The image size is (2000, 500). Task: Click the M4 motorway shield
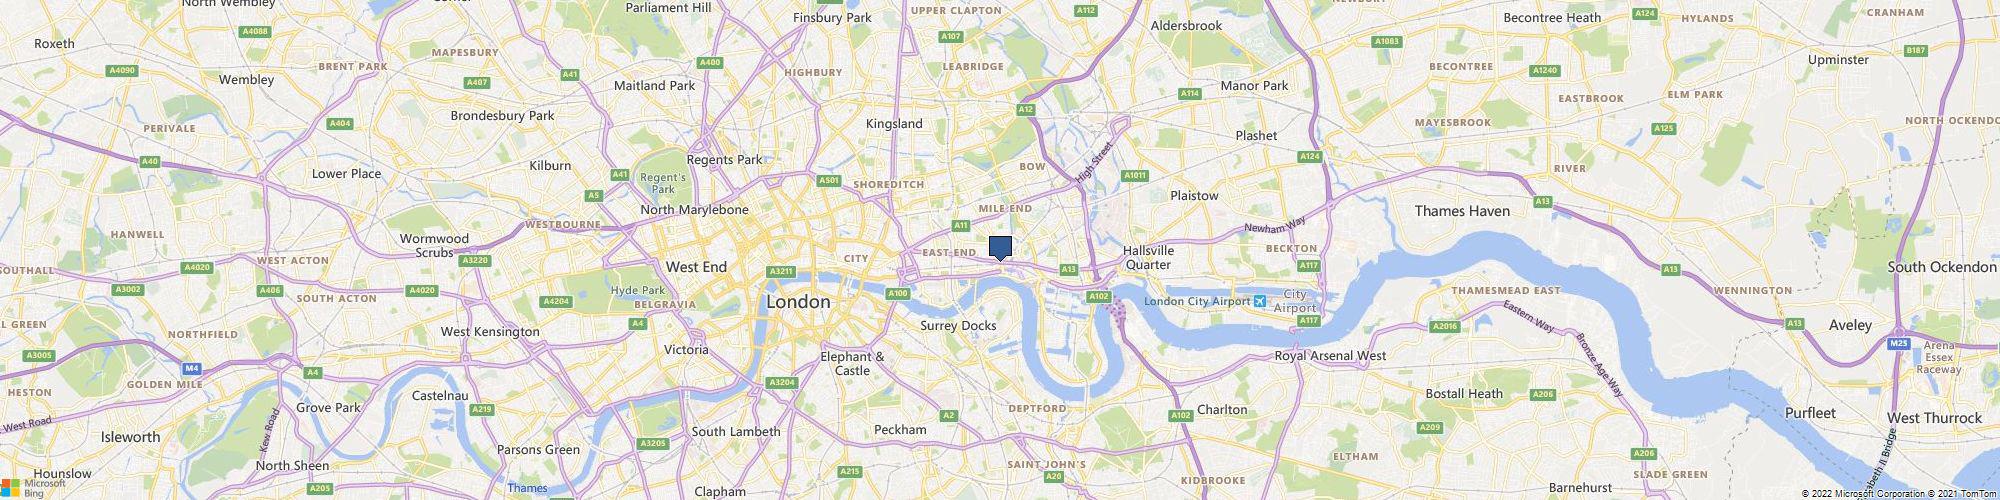point(192,368)
